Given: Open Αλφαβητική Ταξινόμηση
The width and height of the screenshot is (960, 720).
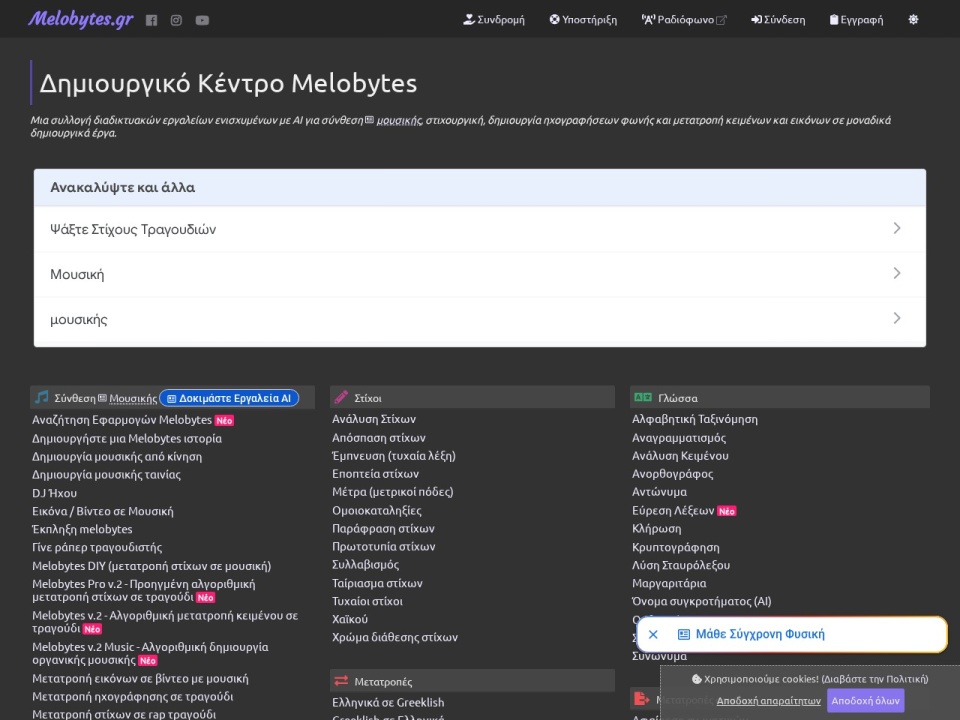Looking at the screenshot, I should coord(695,419).
